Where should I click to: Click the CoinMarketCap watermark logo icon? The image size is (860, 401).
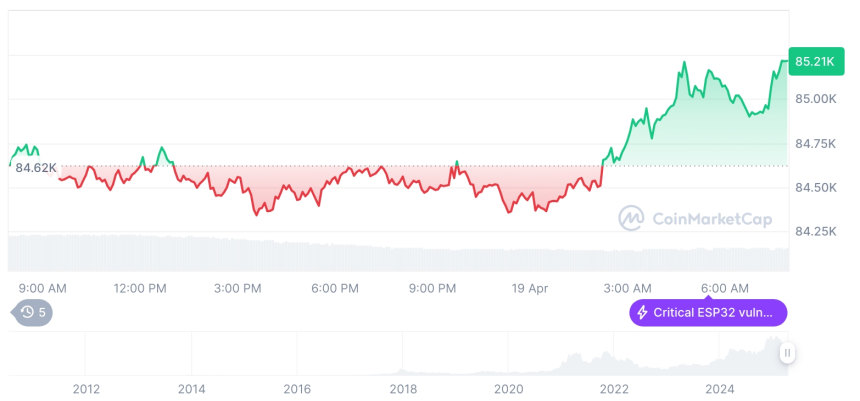click(x=630, y=218)
